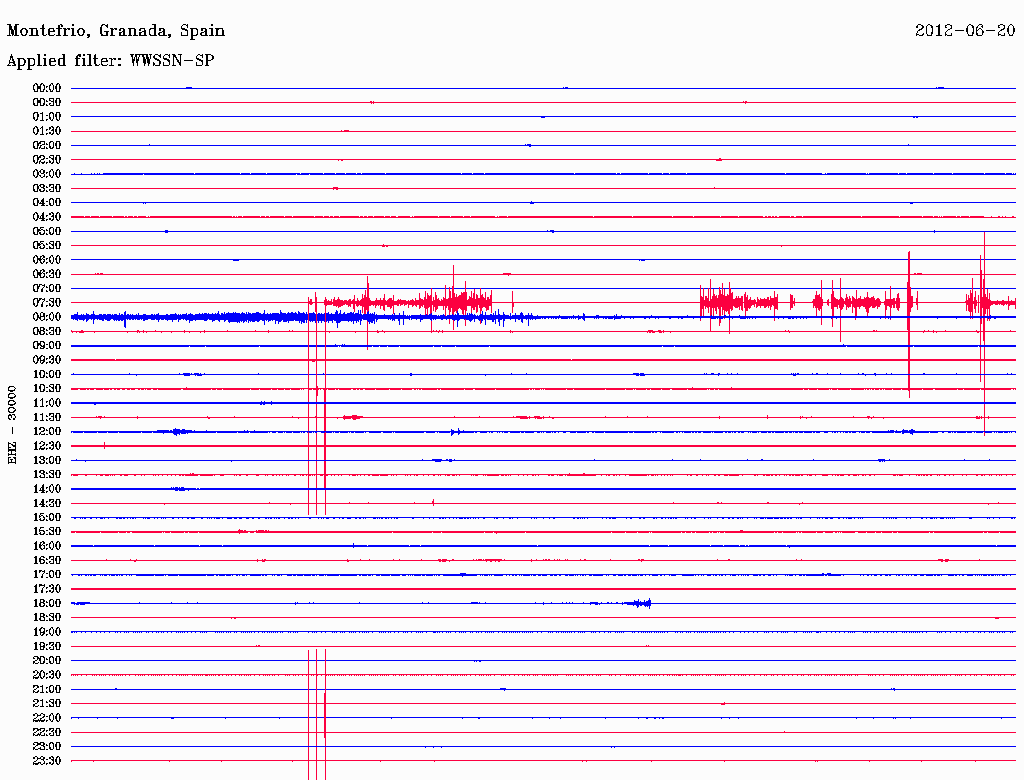Select the 23:30 time label
The image size is (1024, 780).
pos(47,760)
